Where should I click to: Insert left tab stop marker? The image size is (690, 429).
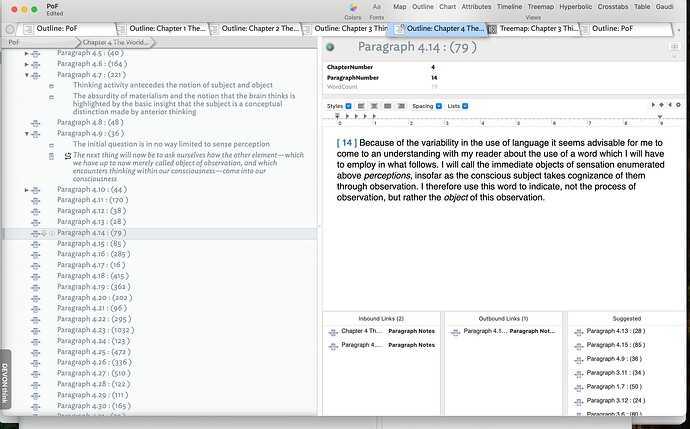pos(653,105)
